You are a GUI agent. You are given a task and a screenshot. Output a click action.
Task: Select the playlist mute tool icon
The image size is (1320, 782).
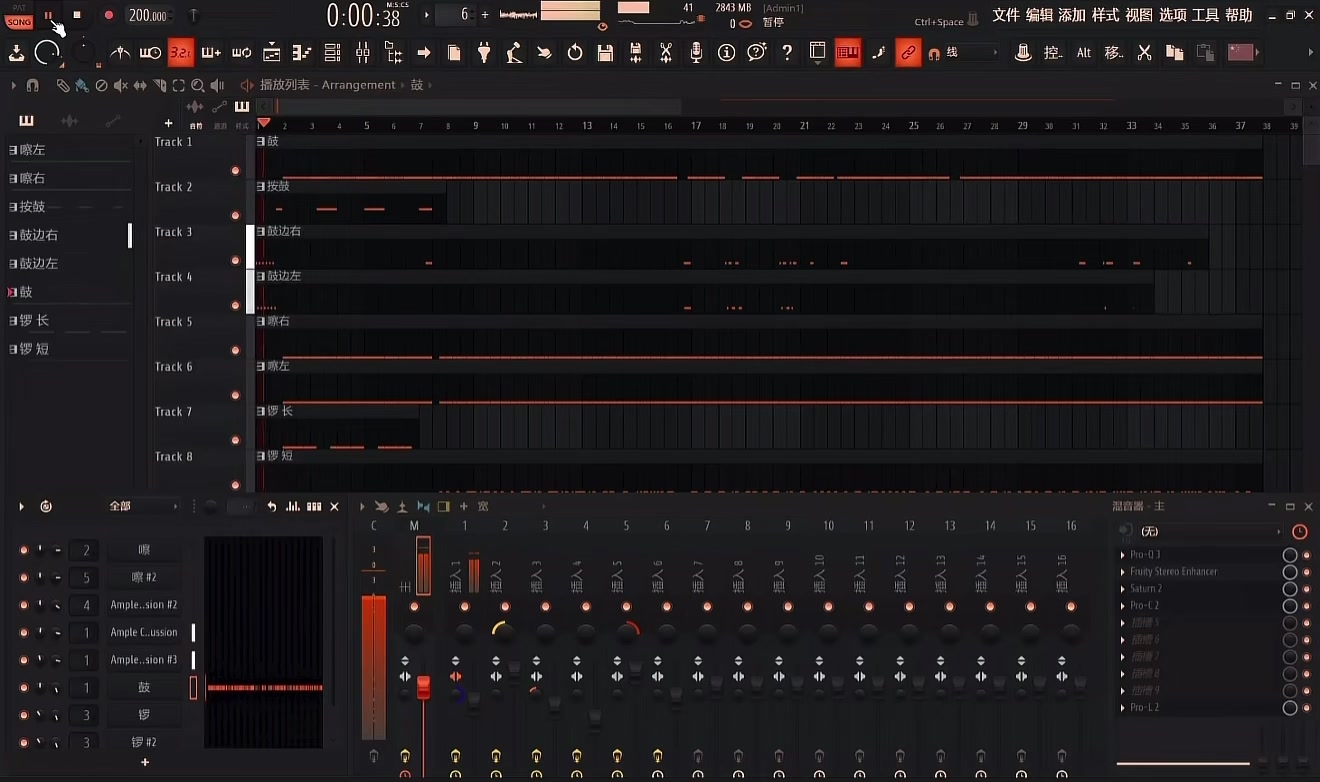121,86
